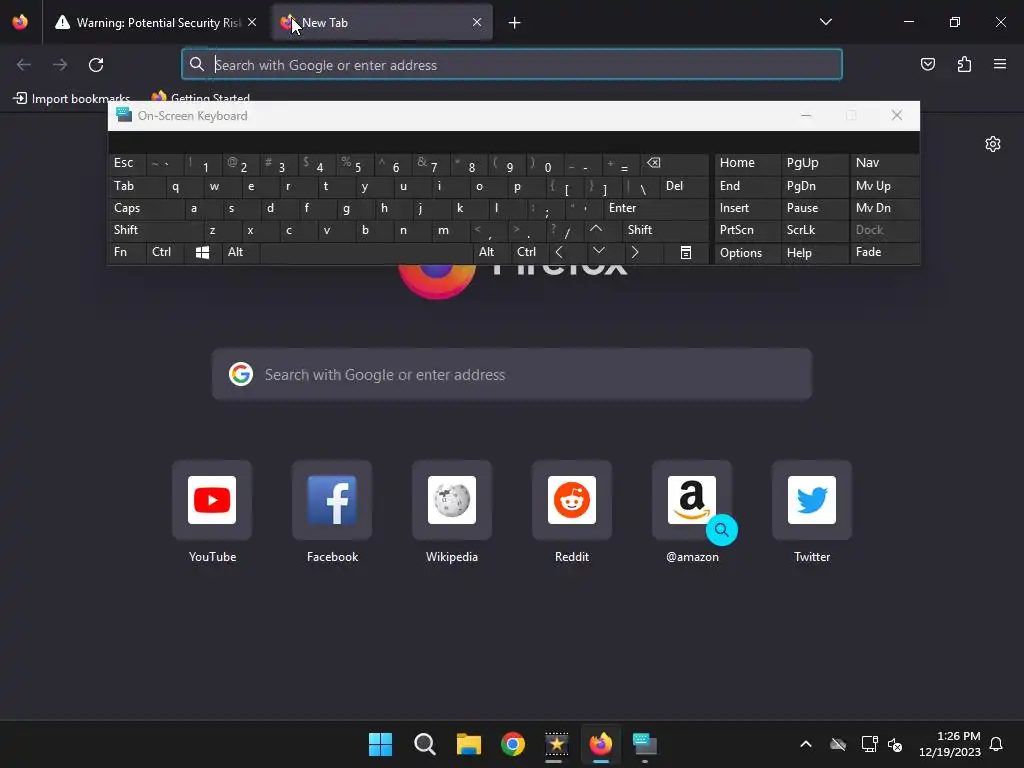
Task: Open the Firefox application menu (hamburger)
Action: pyautogui.click(x=999, y=64)
